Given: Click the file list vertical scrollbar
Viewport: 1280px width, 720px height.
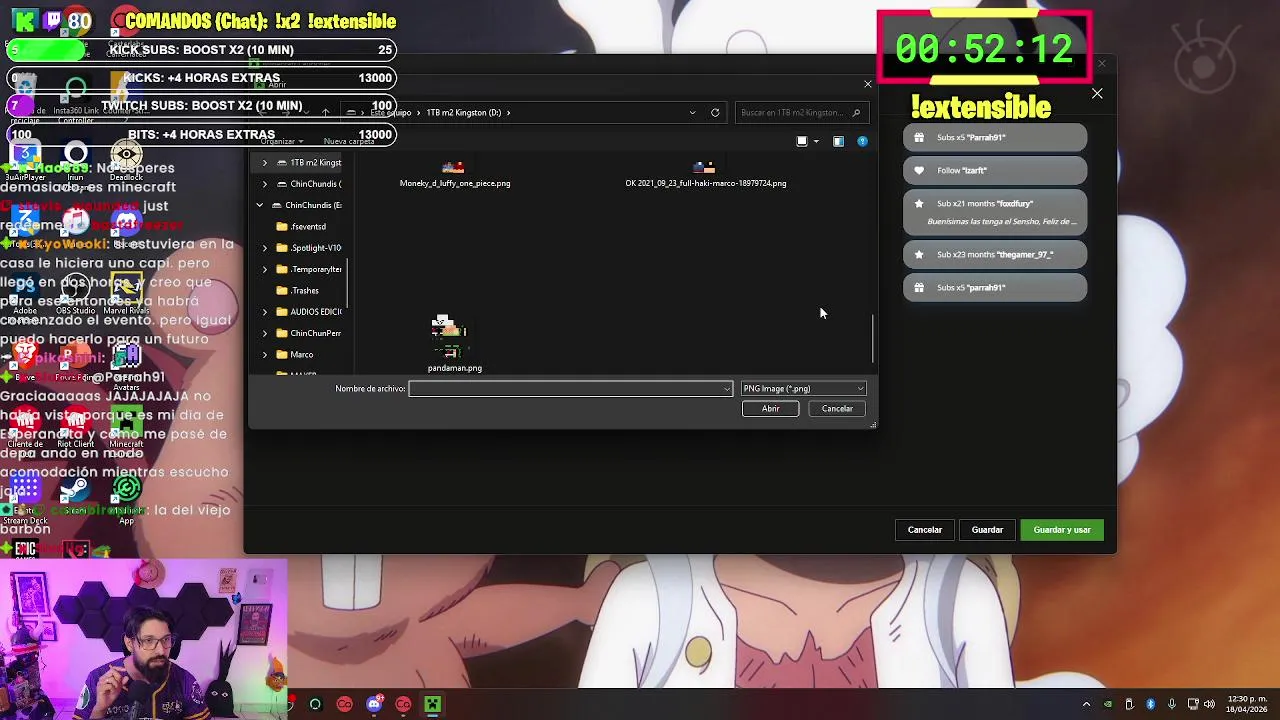Looking at the screenshot, I should click(x=872, y=340).
